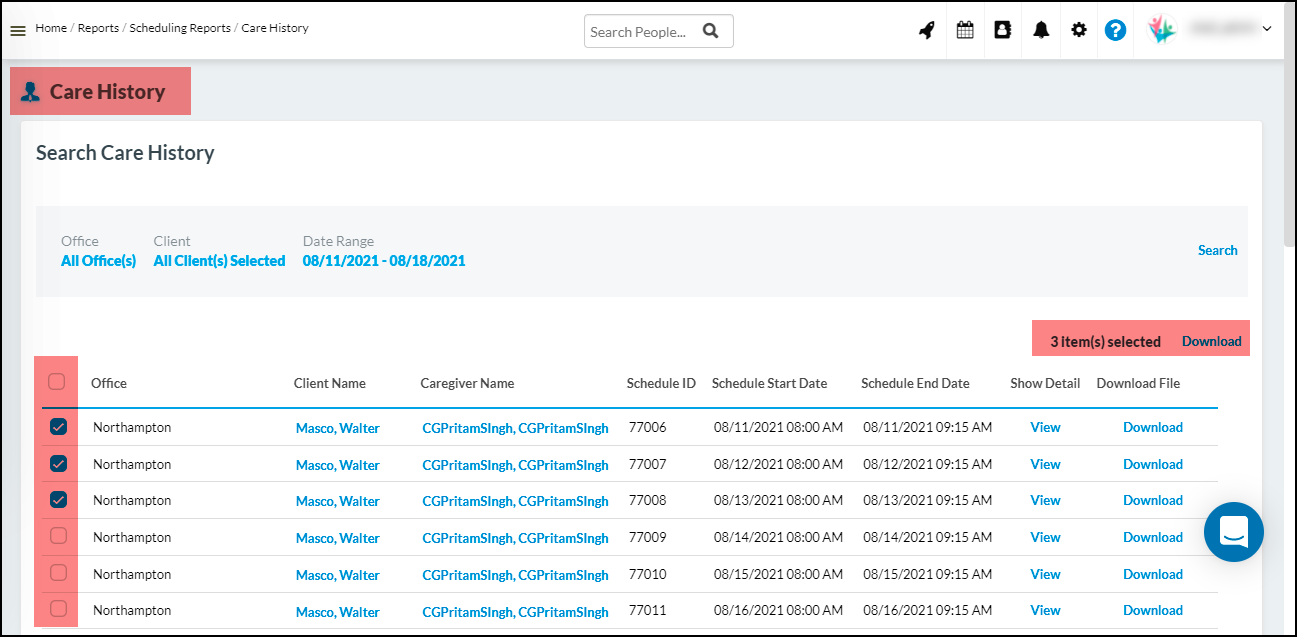Open the hamburger navigation menu

click(x=17, y=30)
